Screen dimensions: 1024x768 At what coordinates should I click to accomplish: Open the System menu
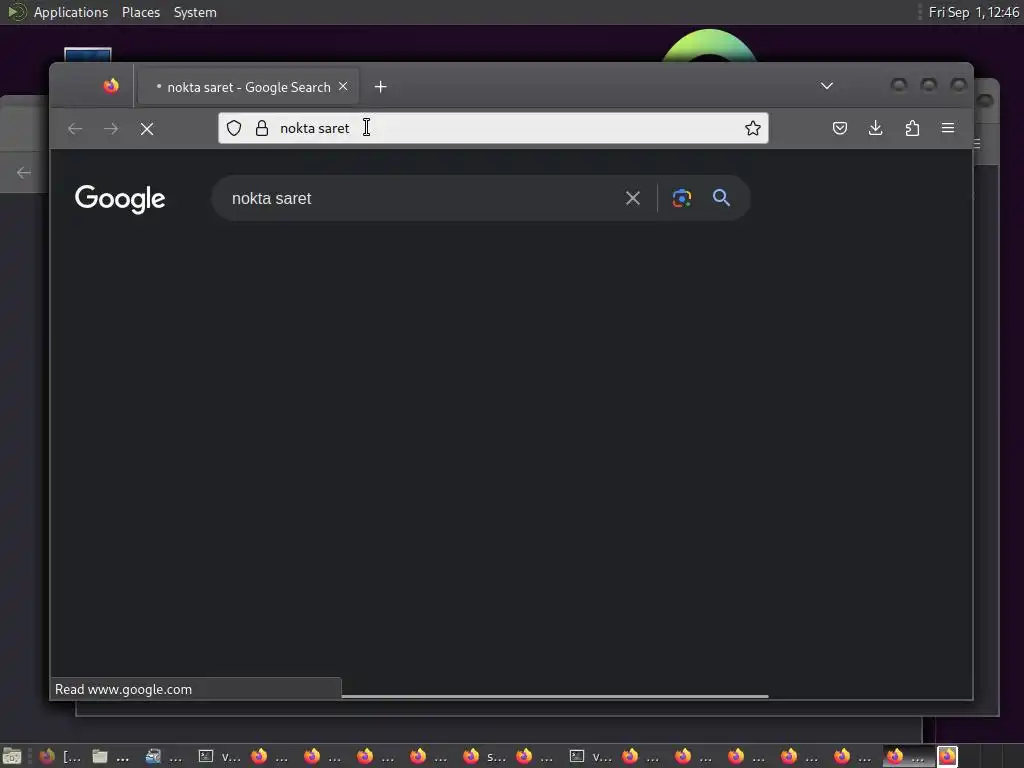click(195, 12)
